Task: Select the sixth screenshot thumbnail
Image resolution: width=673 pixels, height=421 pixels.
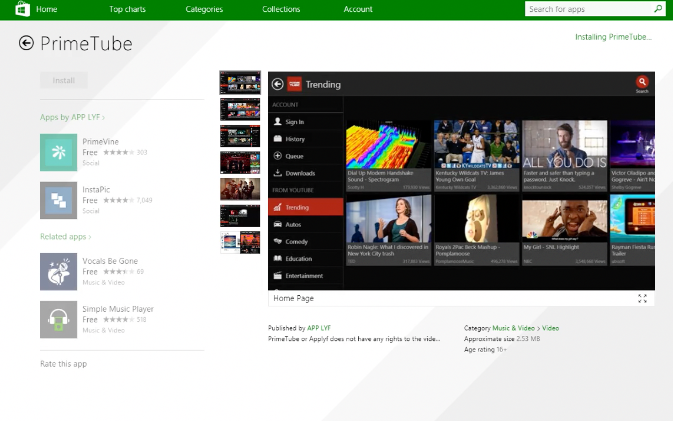Action: [240, 216]
